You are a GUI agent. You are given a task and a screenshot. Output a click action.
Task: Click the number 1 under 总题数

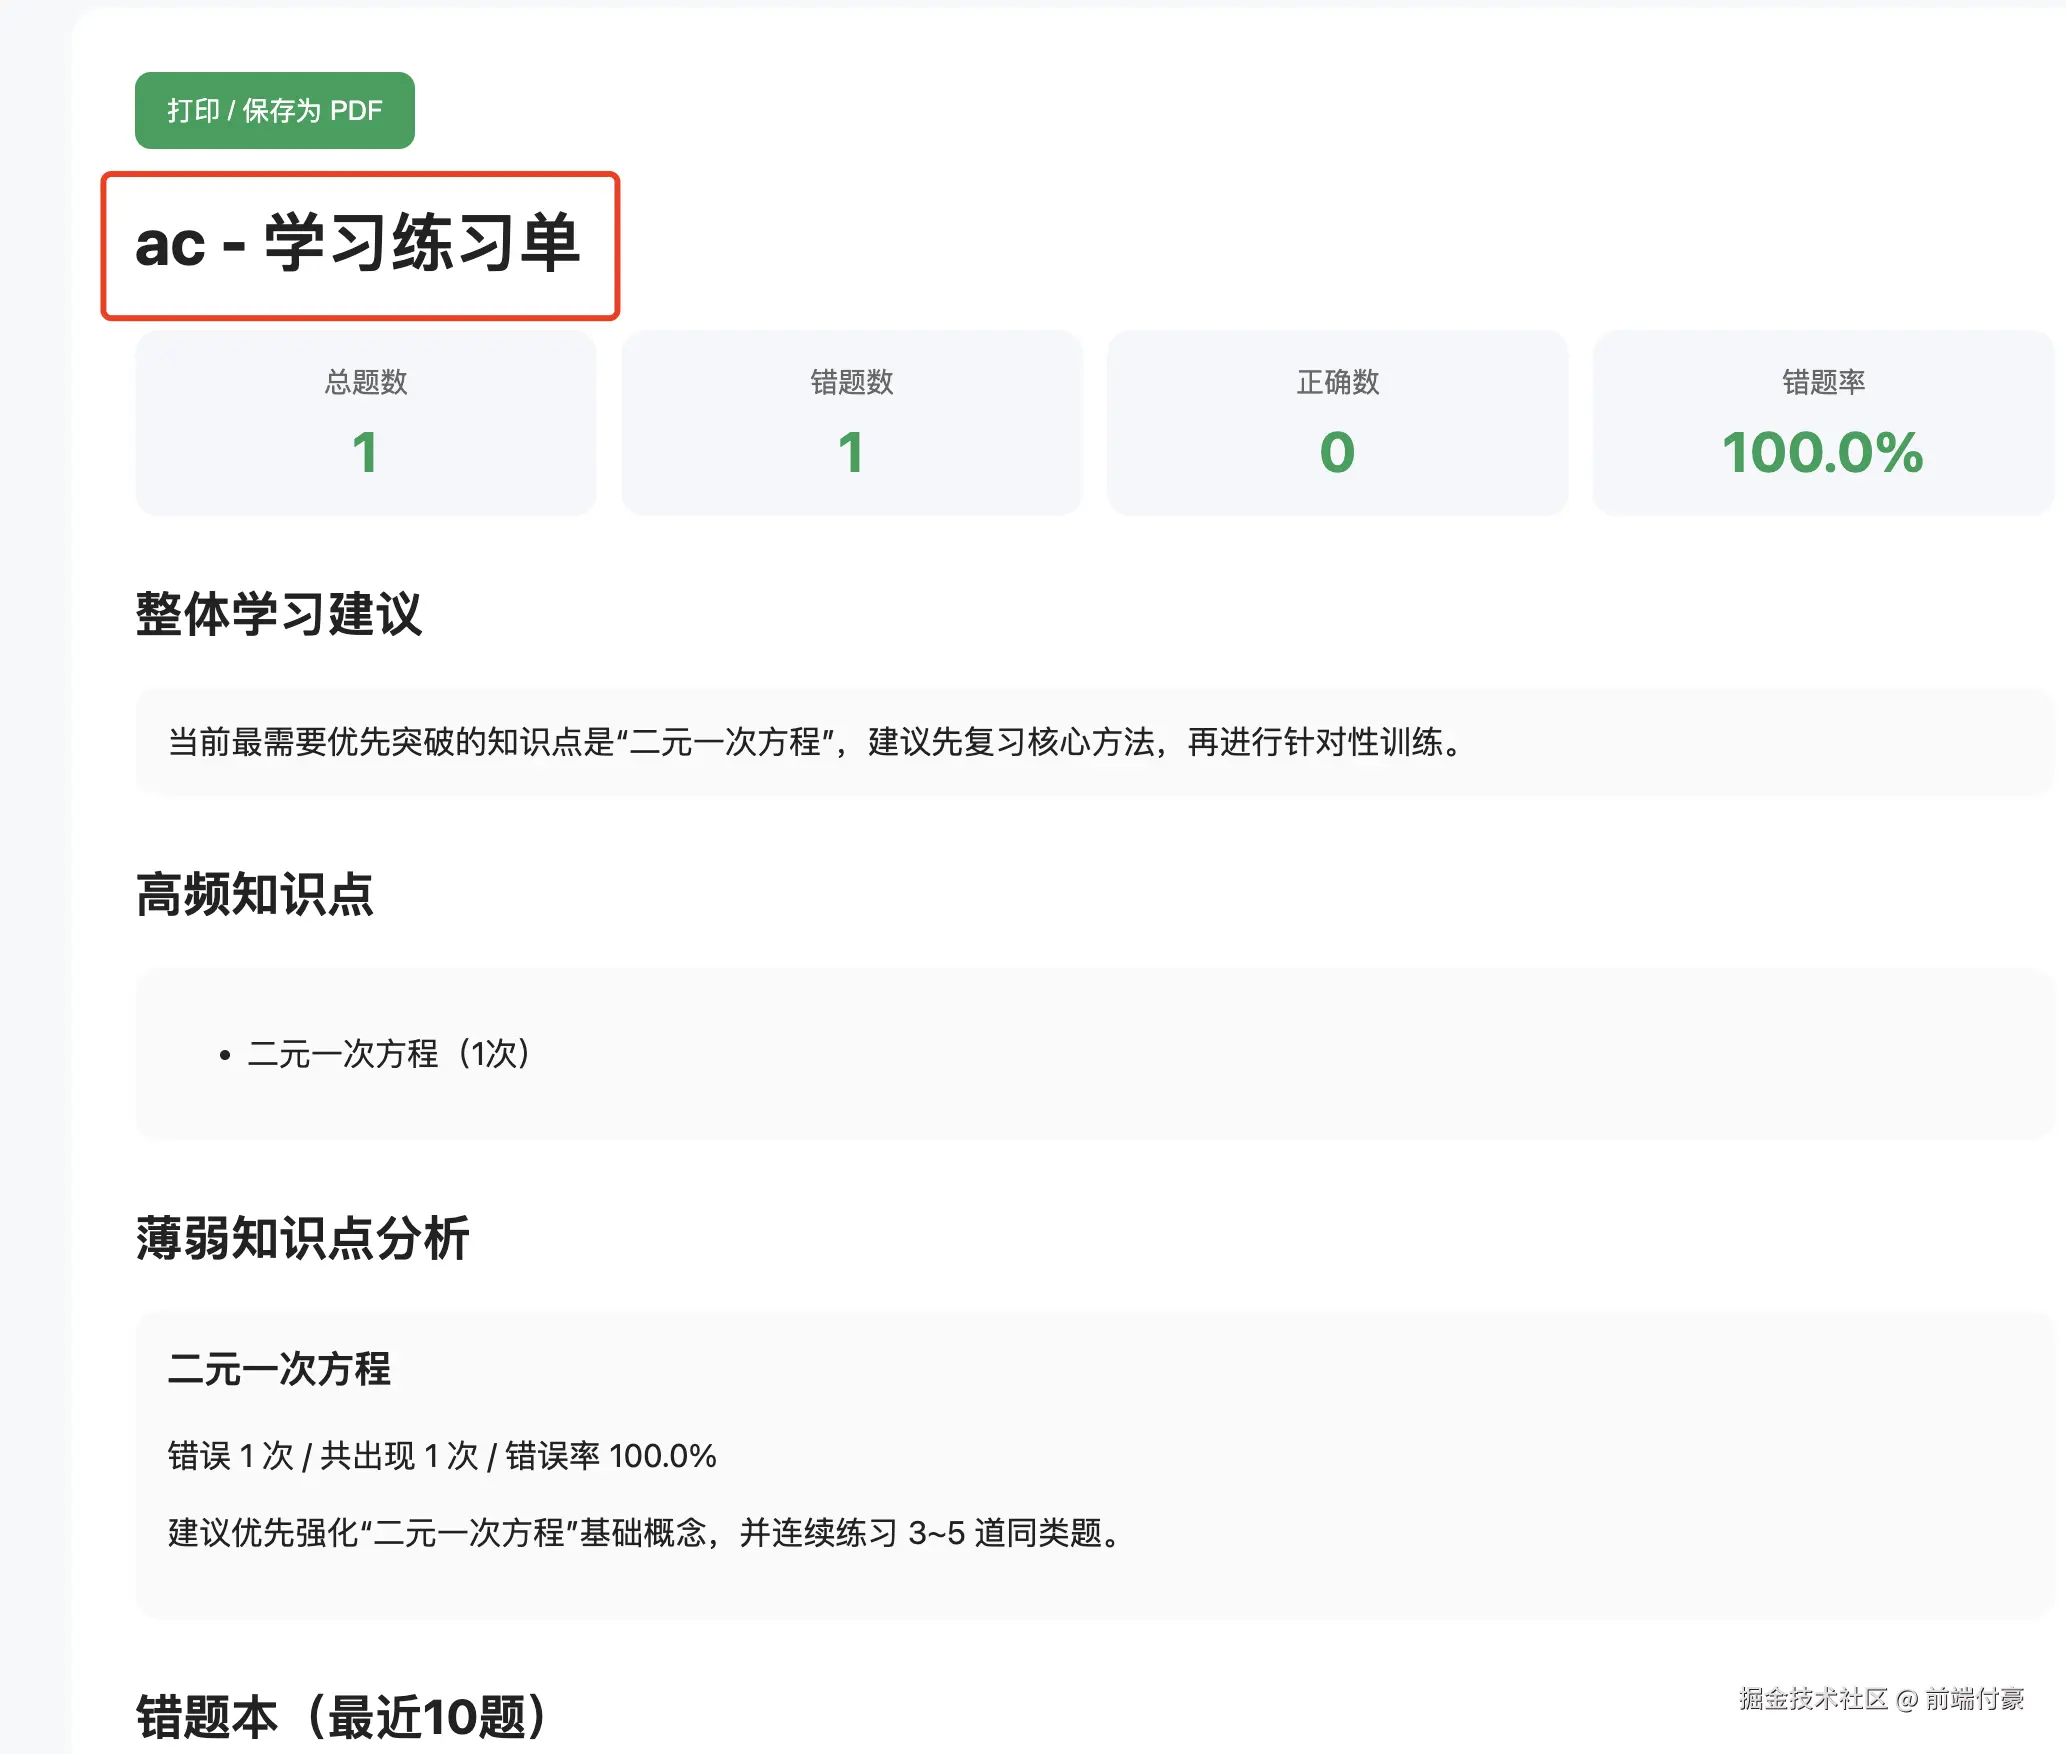pyautogui.click(x=365, y=452)
